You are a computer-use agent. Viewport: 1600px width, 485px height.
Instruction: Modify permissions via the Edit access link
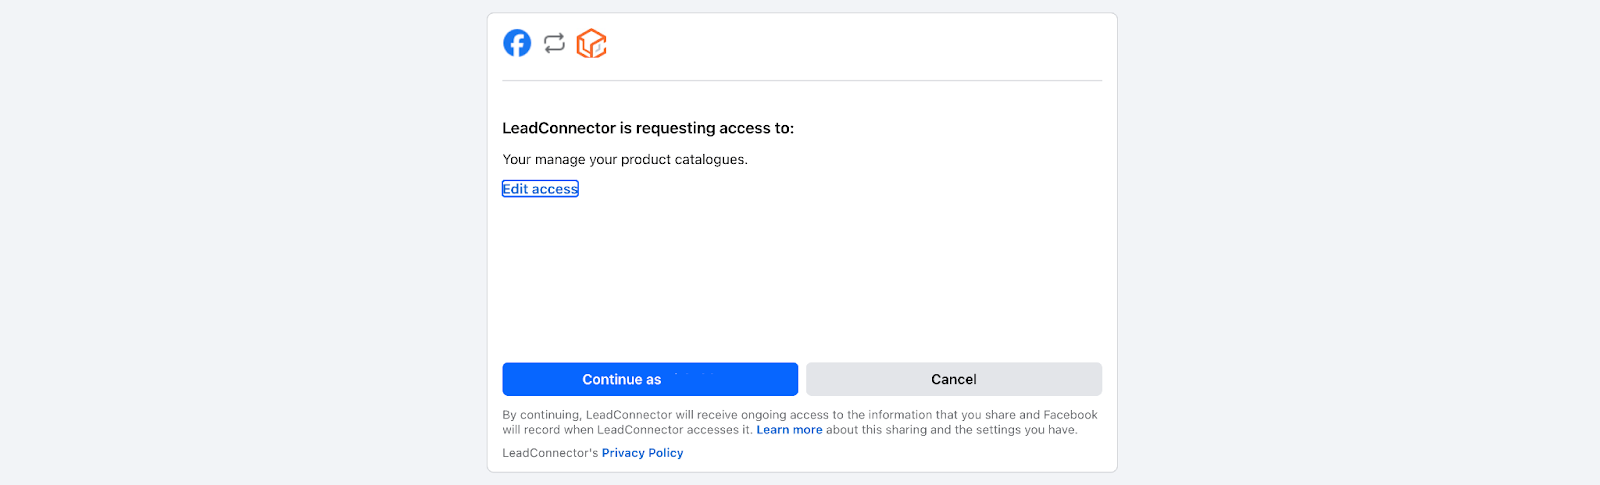click(540, 189)
